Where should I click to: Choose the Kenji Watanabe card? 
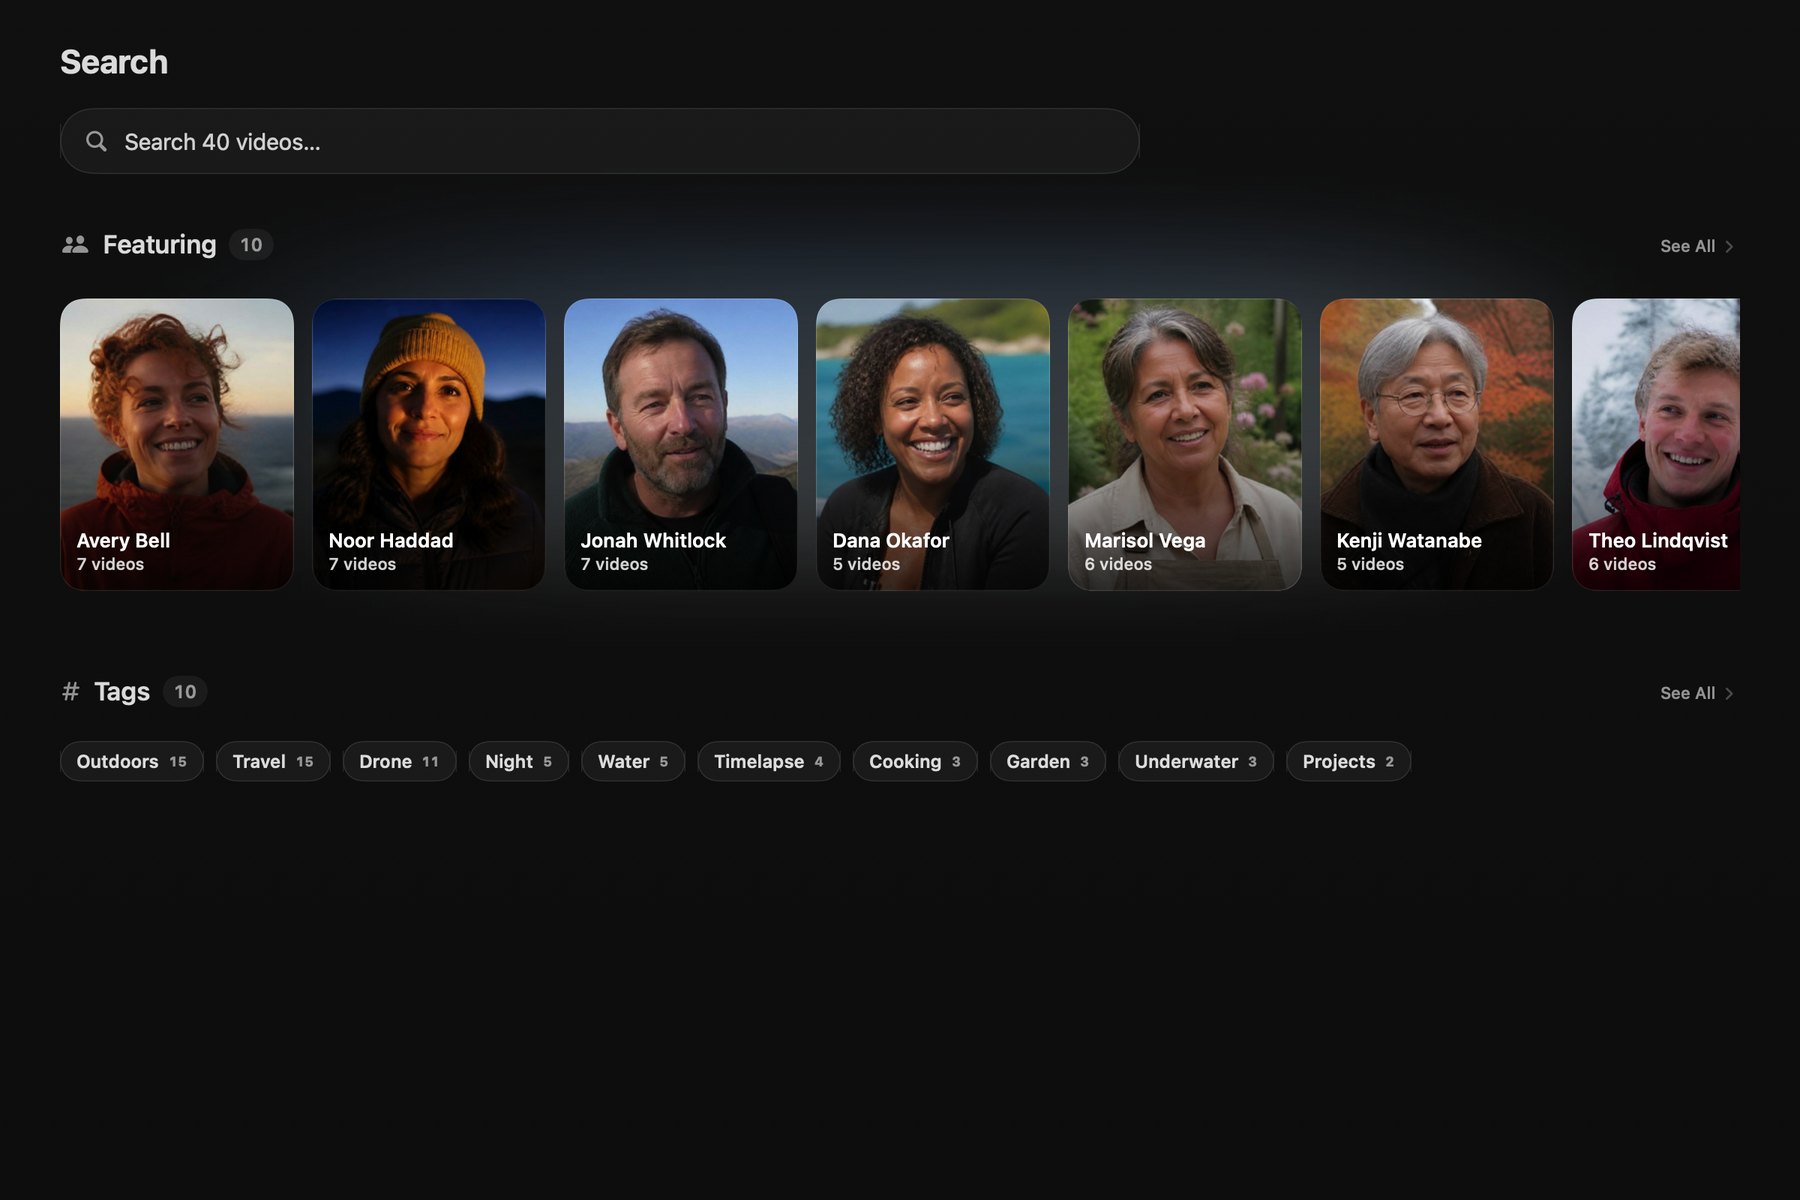pos(1437,444)
